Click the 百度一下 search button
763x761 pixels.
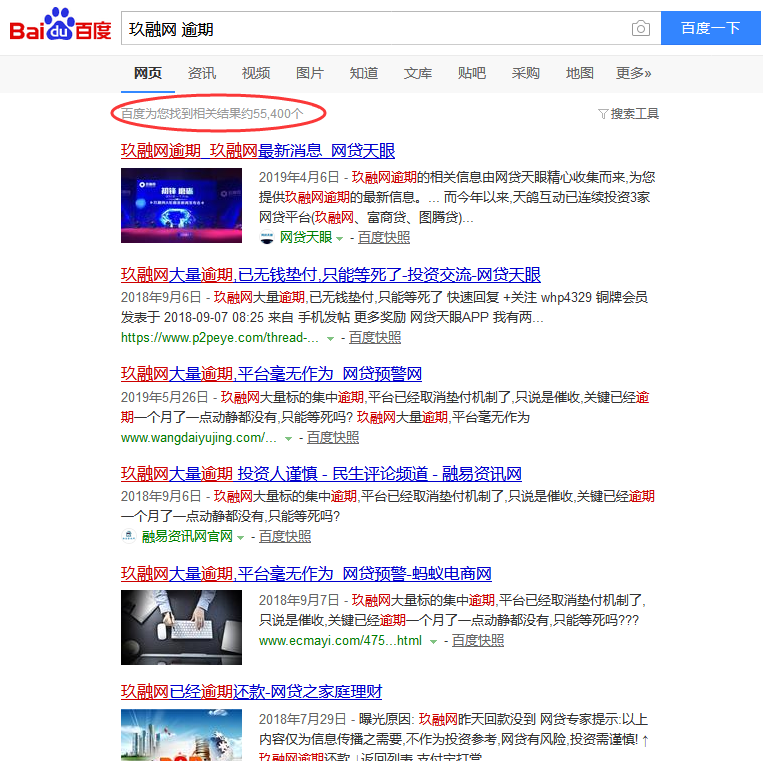[710, 28]
